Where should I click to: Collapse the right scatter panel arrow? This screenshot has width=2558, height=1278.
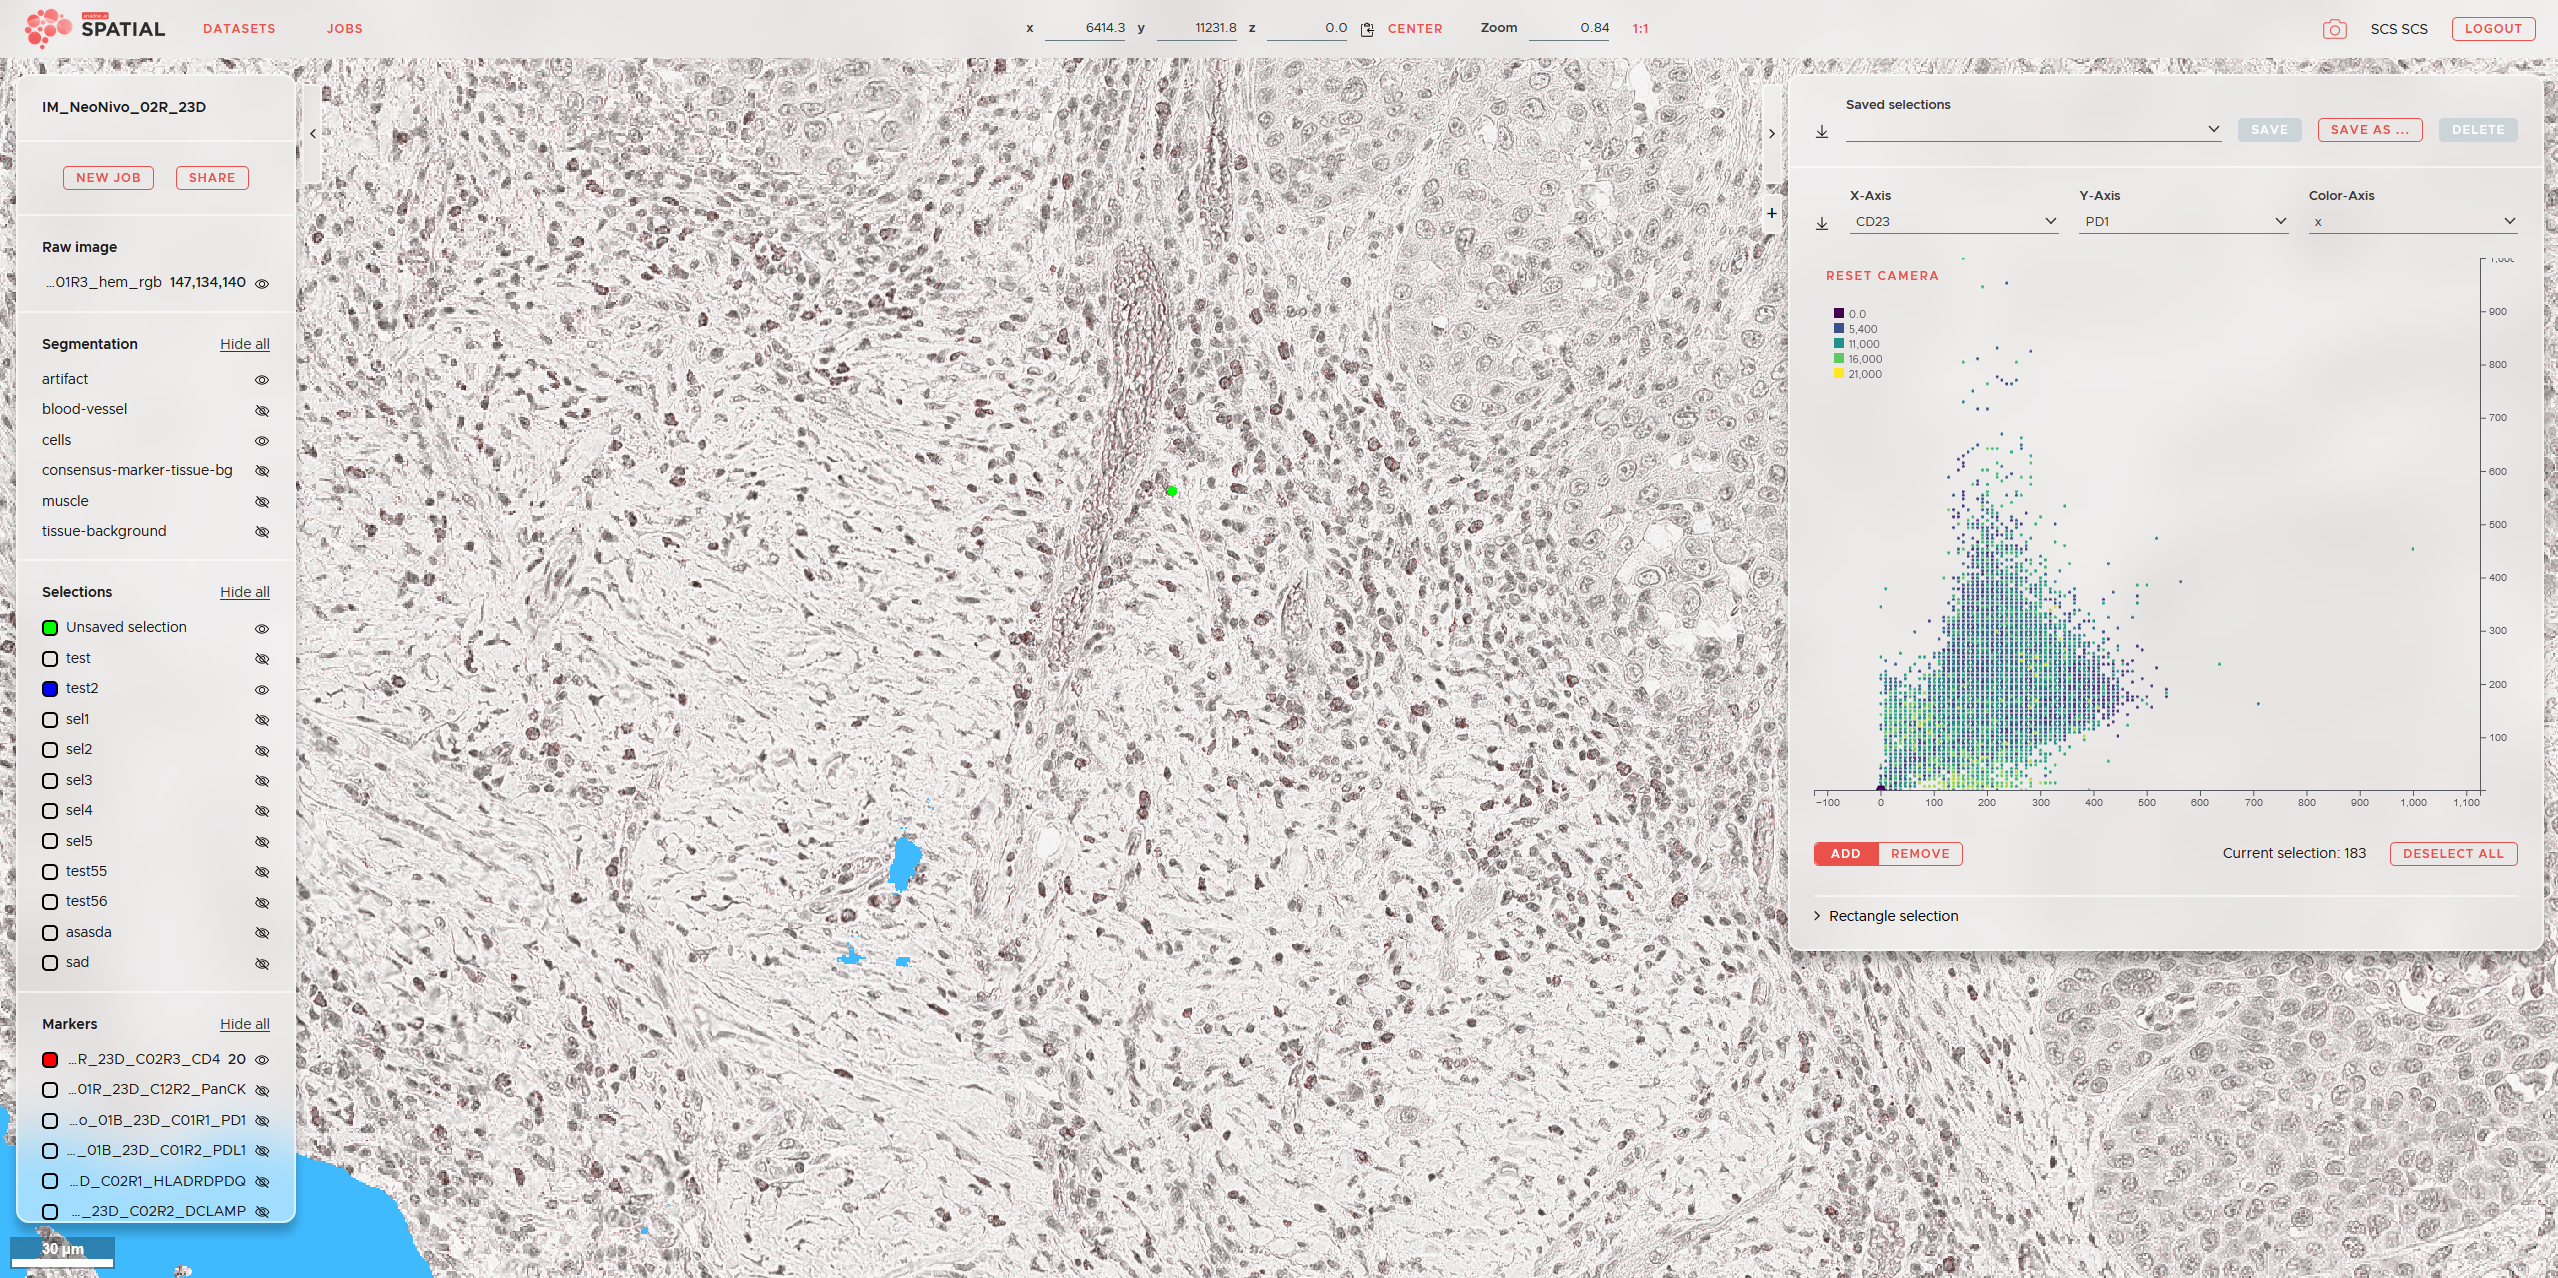click(x=1772, y=133)
